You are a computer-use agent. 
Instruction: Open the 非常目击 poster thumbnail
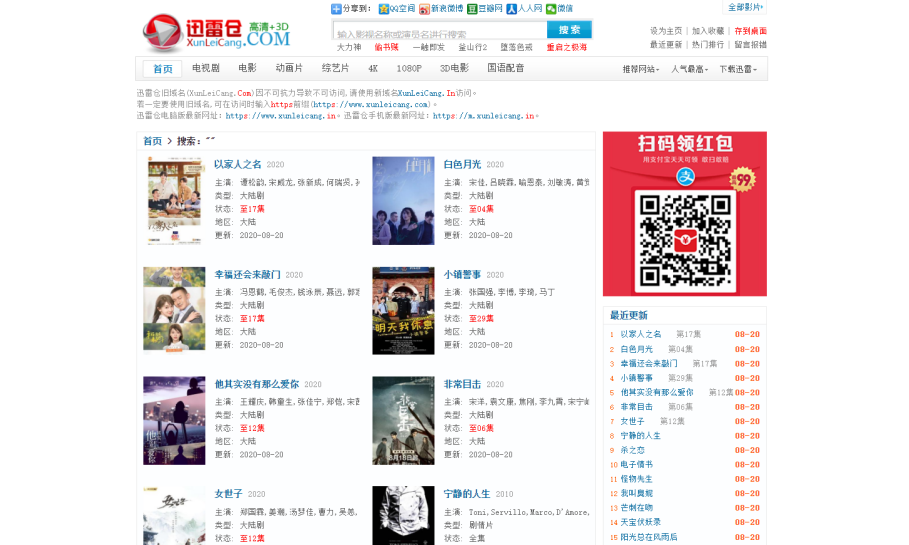(x=403, y=420)
